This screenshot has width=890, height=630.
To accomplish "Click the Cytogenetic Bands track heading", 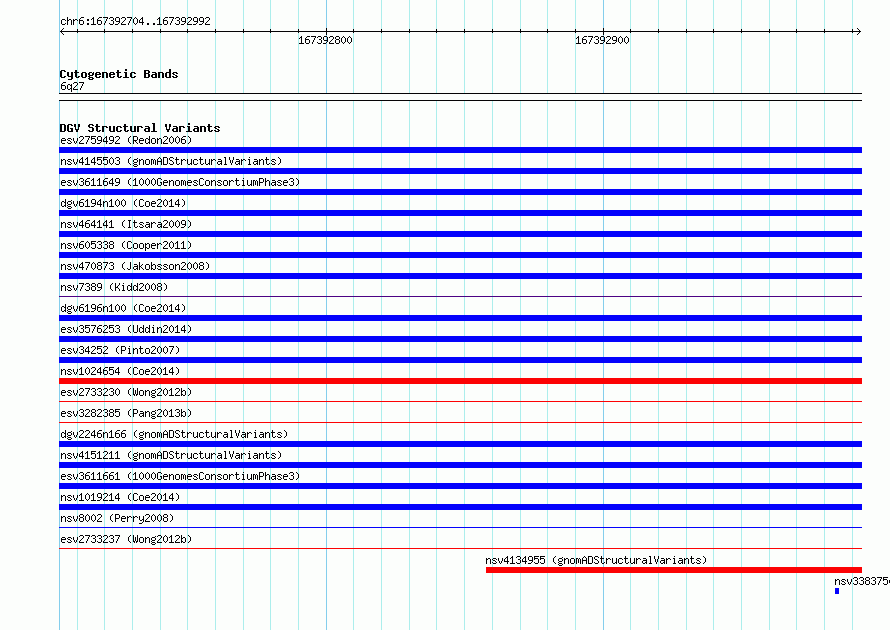I will 119,74.
